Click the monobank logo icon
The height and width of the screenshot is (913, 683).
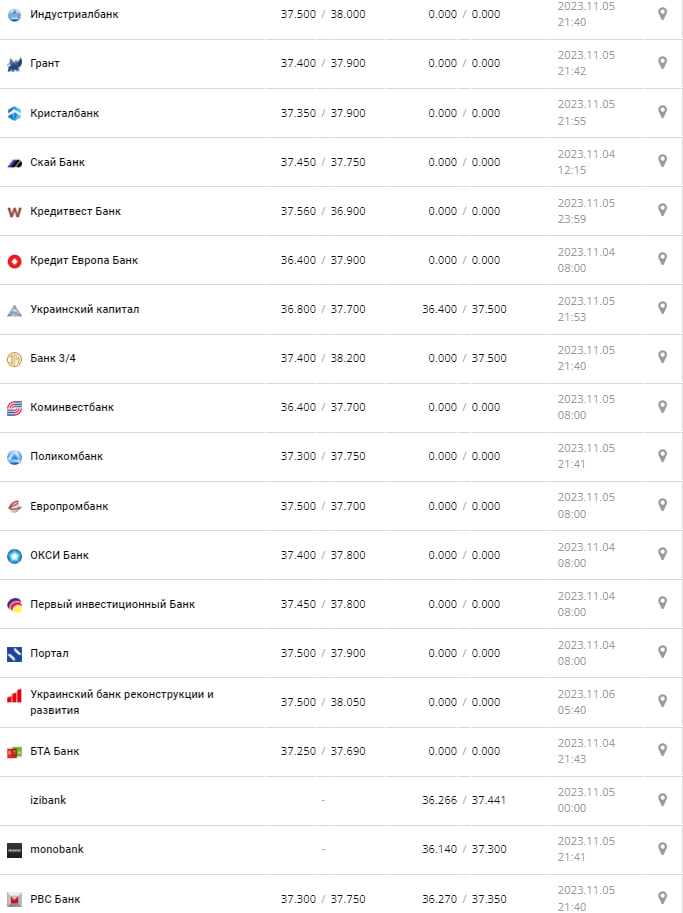pyautogui.click(x=14, y=850)
